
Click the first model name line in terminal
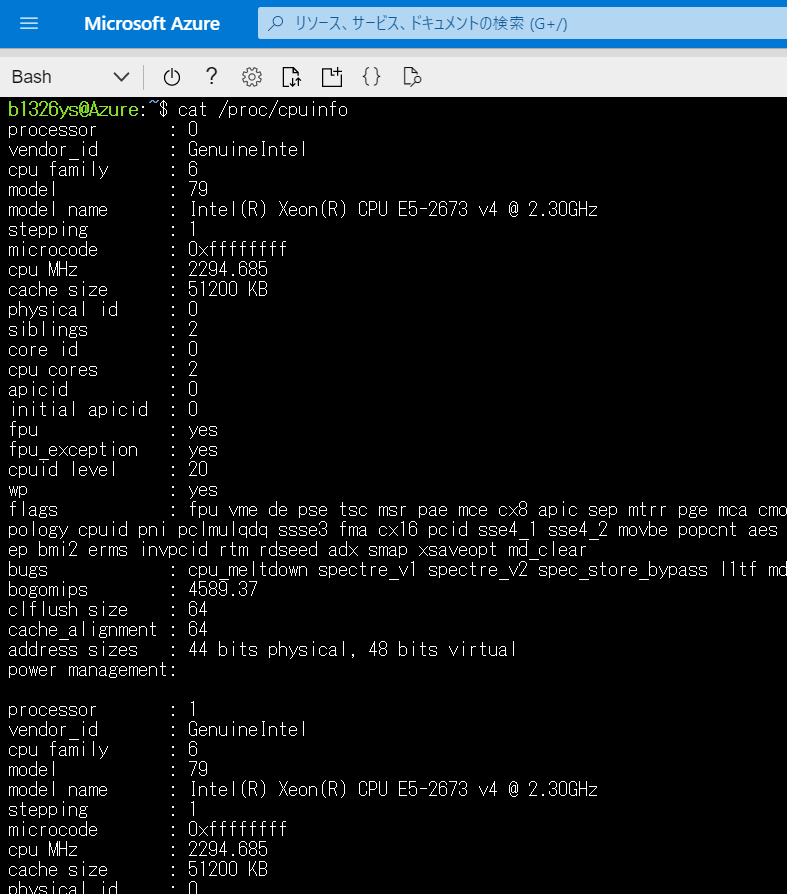[302, 209]
